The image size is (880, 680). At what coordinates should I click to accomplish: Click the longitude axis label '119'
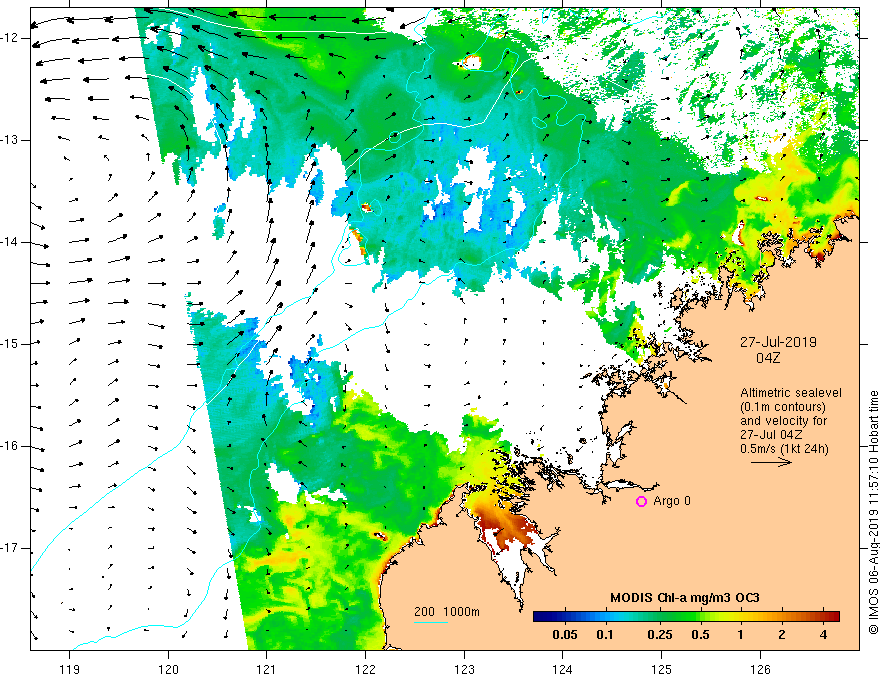click(70, 669)
